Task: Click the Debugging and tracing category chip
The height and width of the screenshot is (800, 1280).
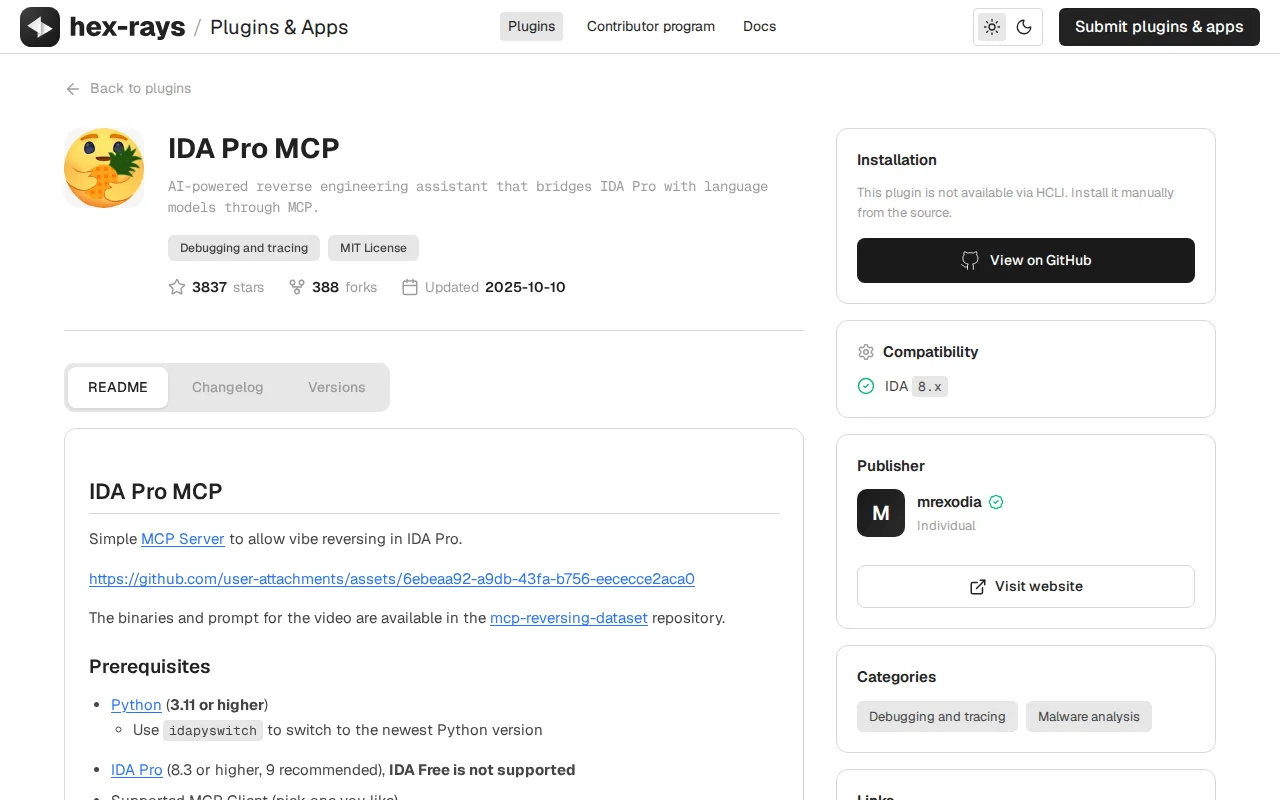Action: [x=937, y=717]
